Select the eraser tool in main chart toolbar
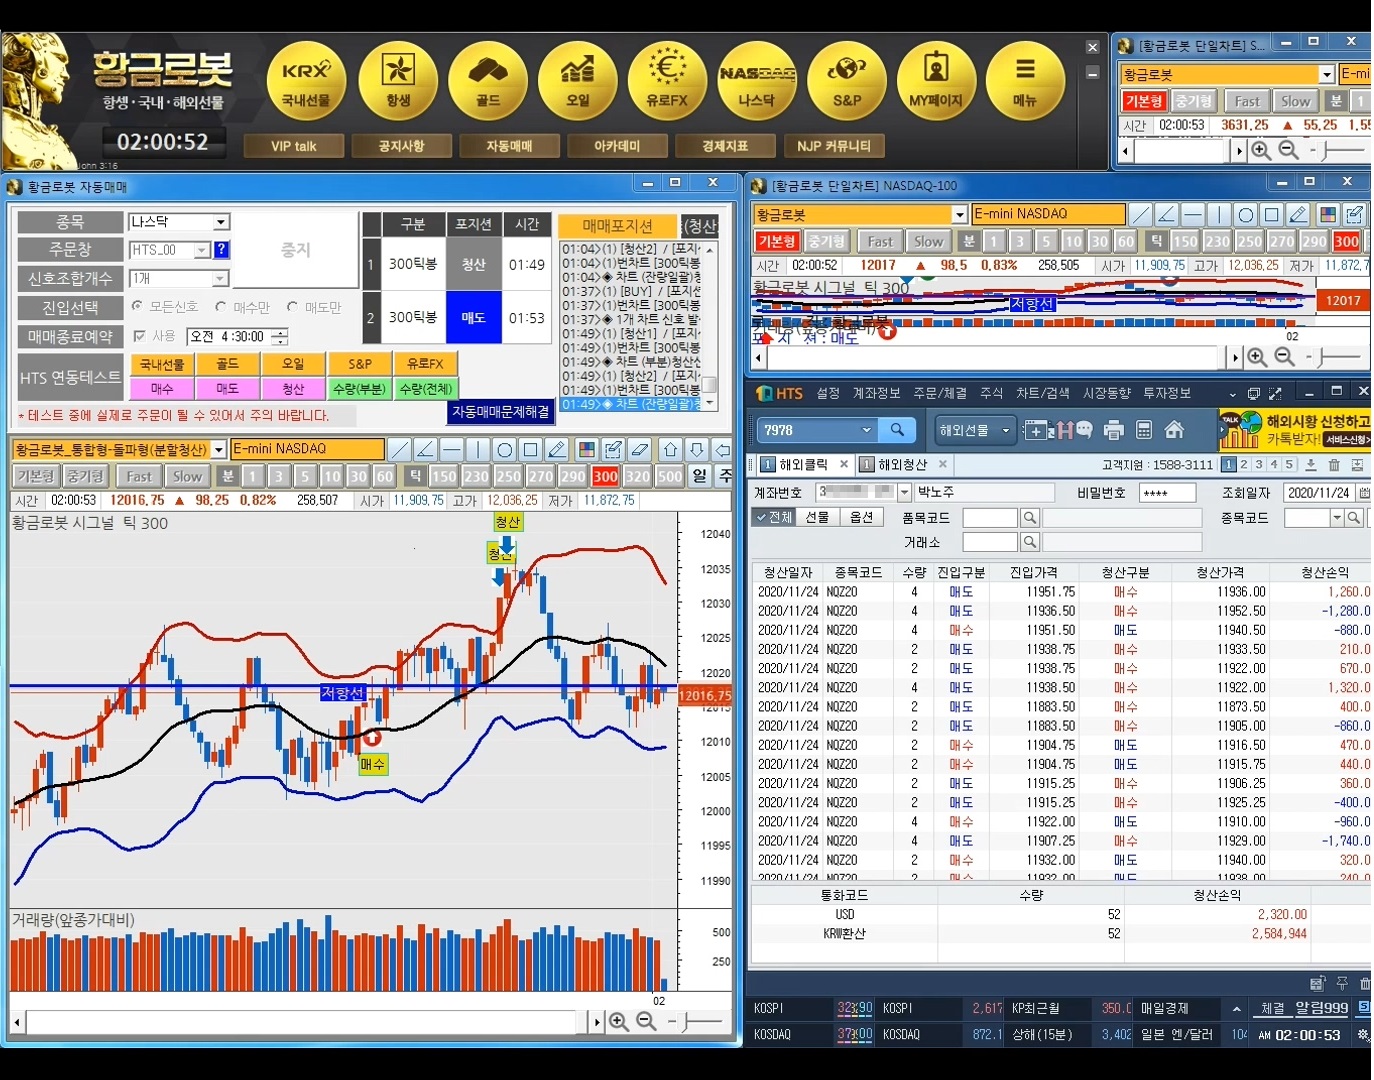The image size is (1374, 1080). tap(641, 450)
